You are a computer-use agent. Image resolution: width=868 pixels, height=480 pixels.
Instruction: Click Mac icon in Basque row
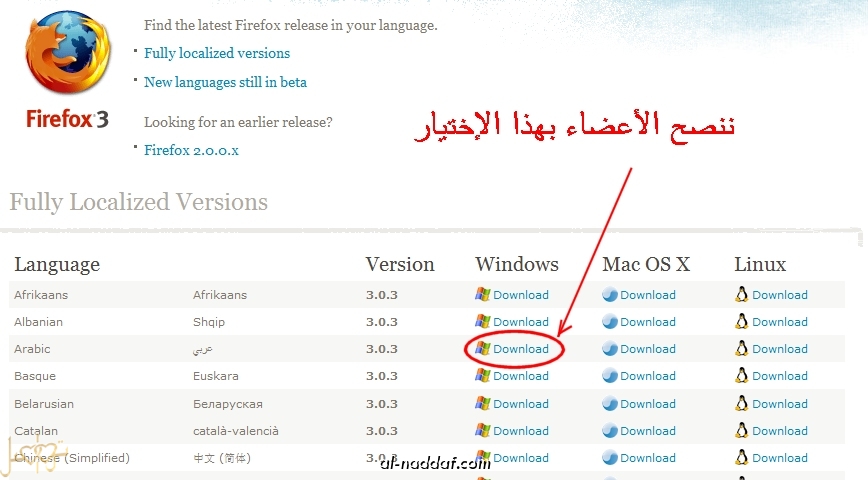[x=609, y=376]
